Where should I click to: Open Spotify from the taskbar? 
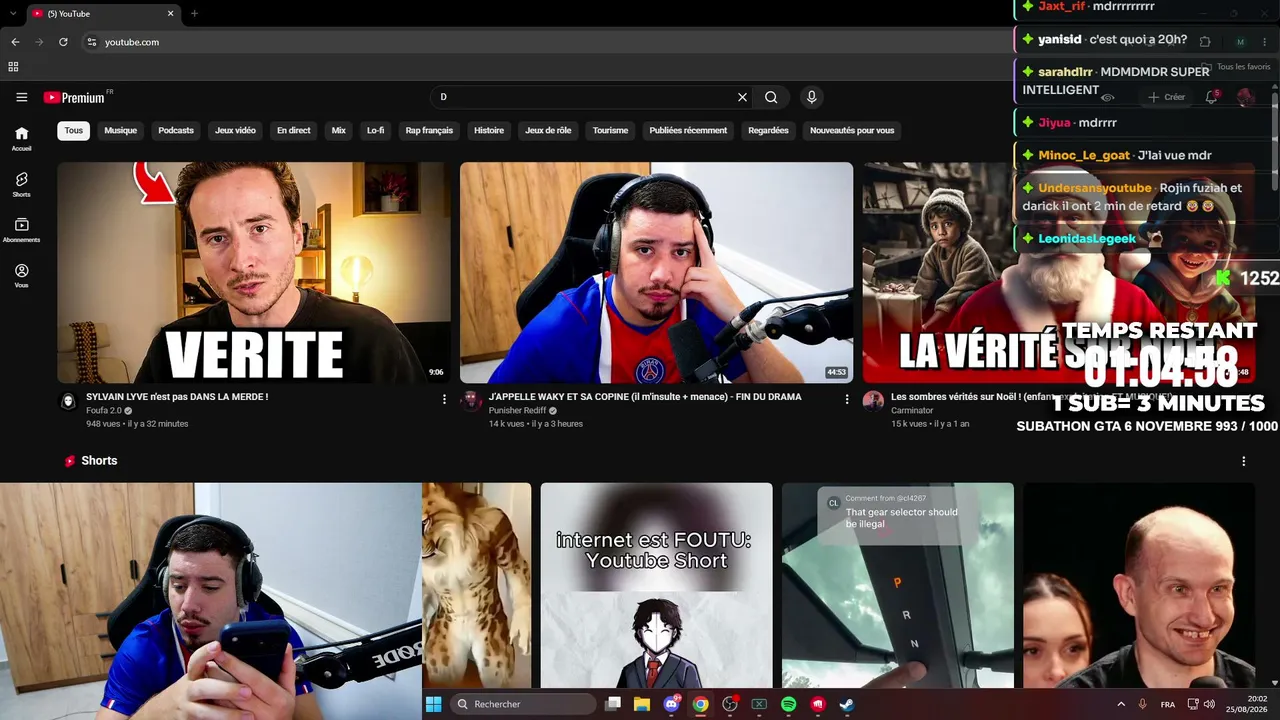click(x=788, y=704)
